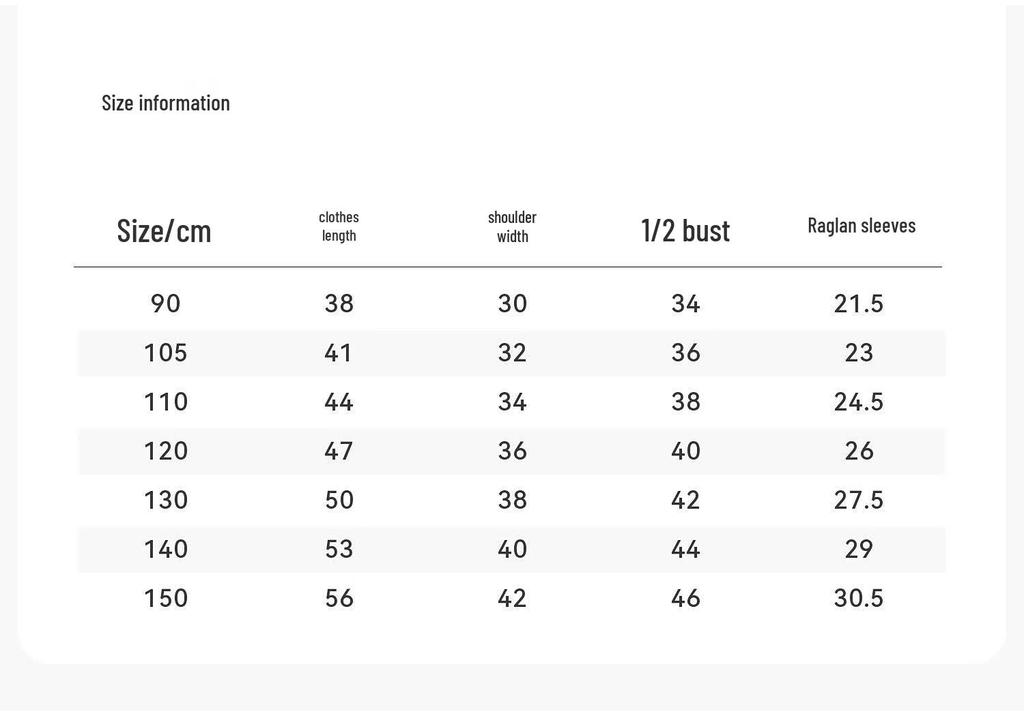The image size is (1024, 716).
Task: Click size 105 row label
Action: point(166,353)
